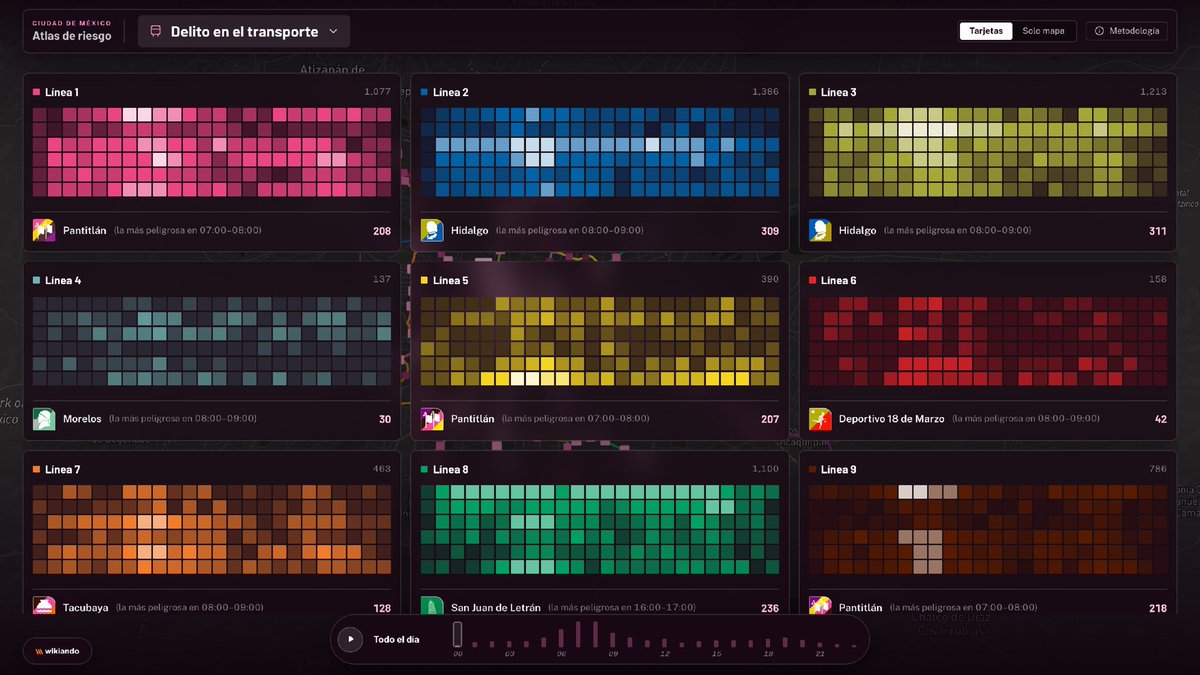Click the 309 count for Hidalgo on Línea 2
The height and width of the screenshot is (675, 1200).
point(770,230)
